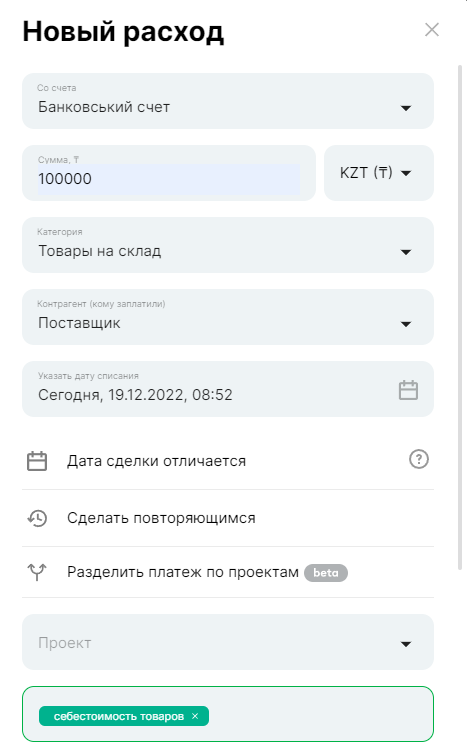The image size is (467, 753).
Task: Open the Проект dropdown
Action: (228, 642)
